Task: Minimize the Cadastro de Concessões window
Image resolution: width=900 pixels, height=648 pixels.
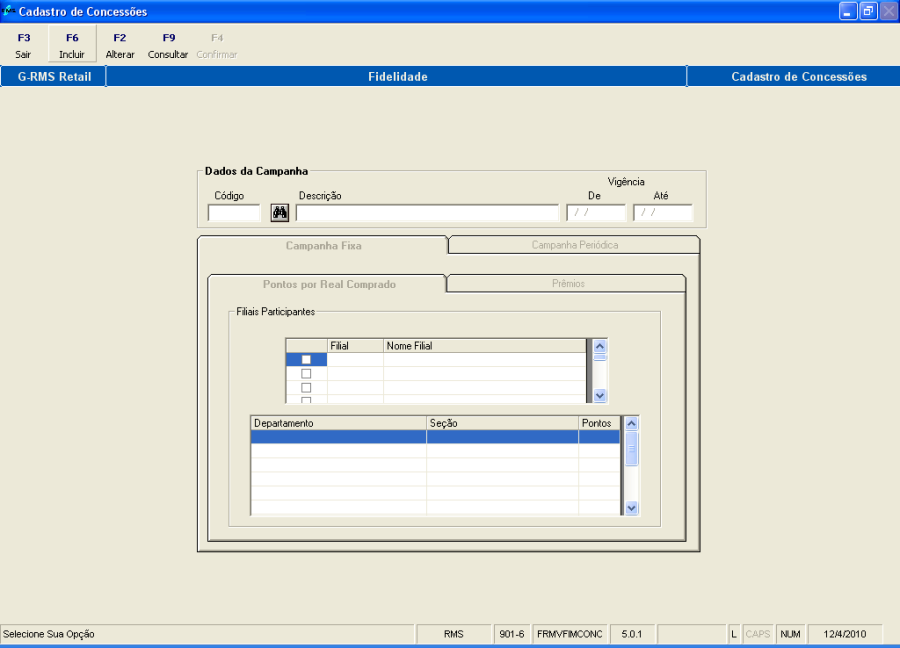Action: pos(848,11)
